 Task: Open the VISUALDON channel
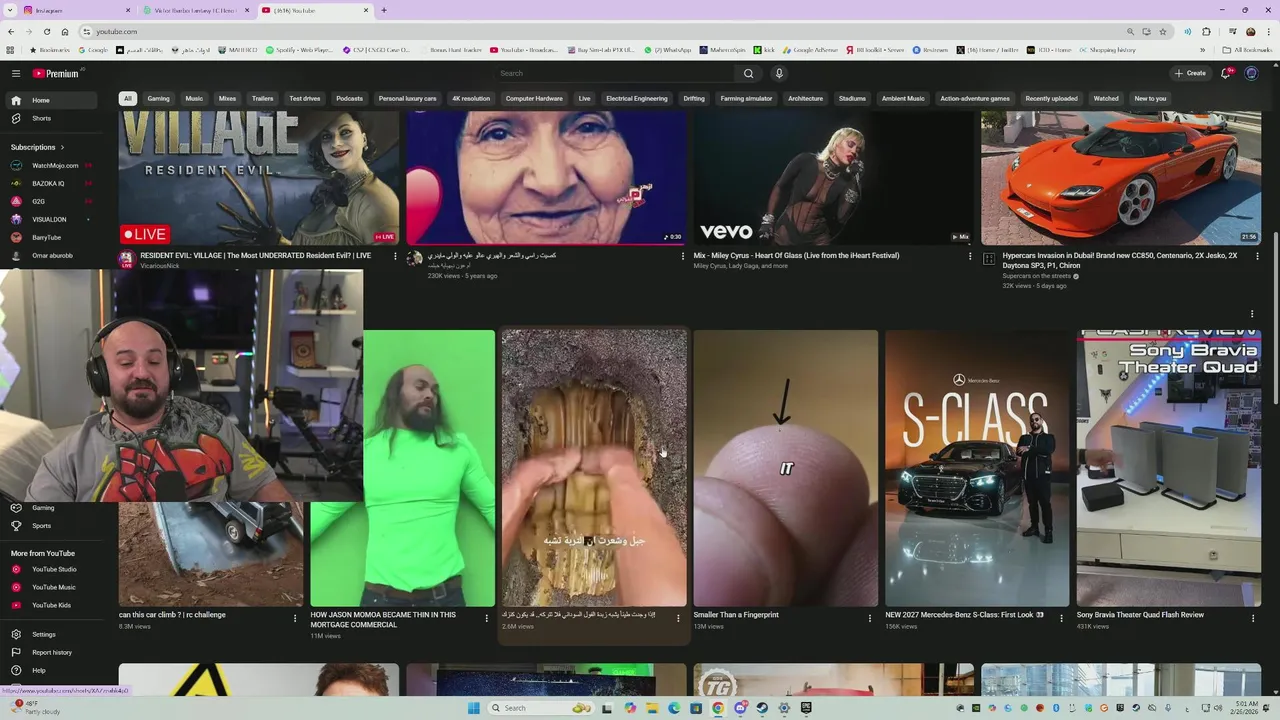click(x=50, y=219)
